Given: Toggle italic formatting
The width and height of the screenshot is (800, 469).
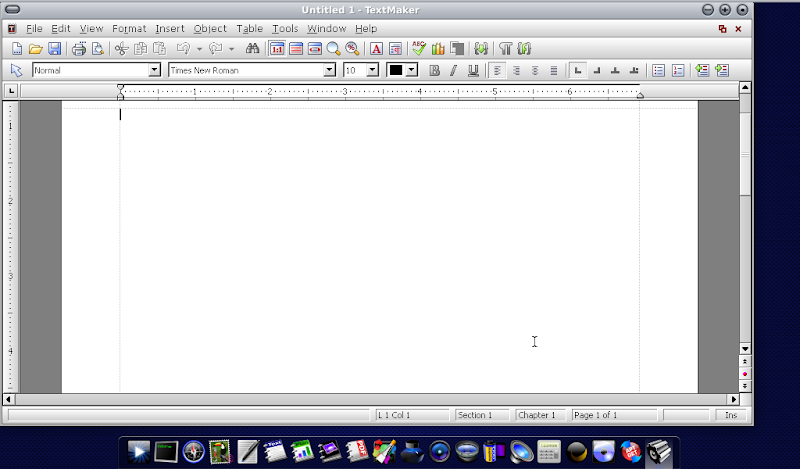Looking at the screenshot, I should coord(453,70).
